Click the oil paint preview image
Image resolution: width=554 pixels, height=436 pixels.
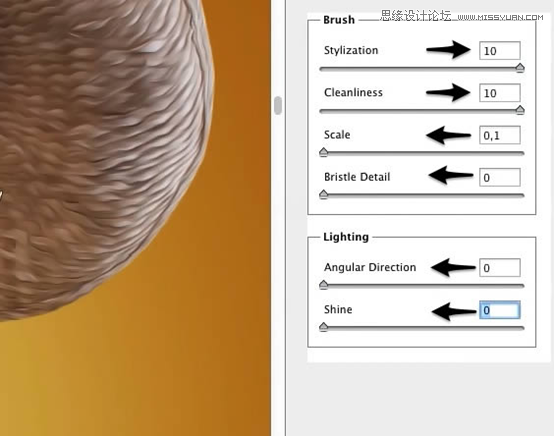click(135, 218)
